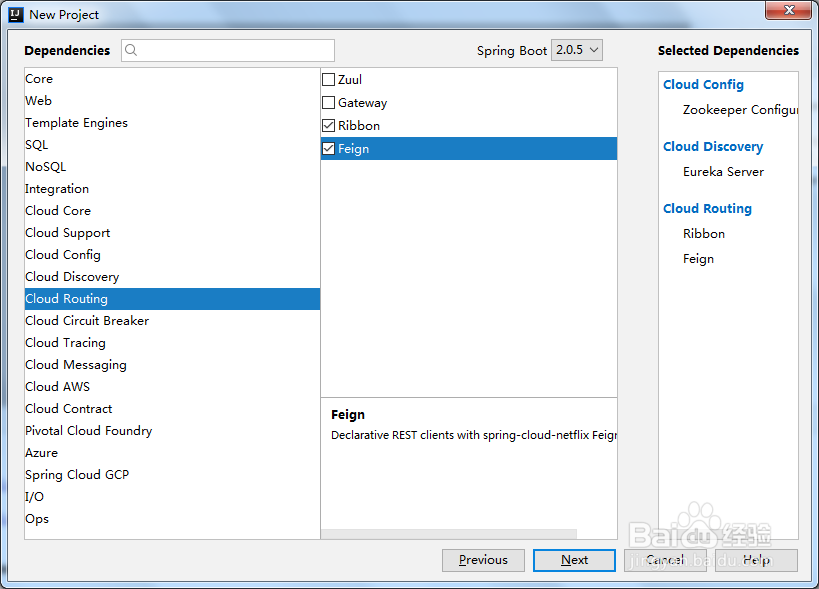Select the Cloud Core category

click(x=172, y=210)
